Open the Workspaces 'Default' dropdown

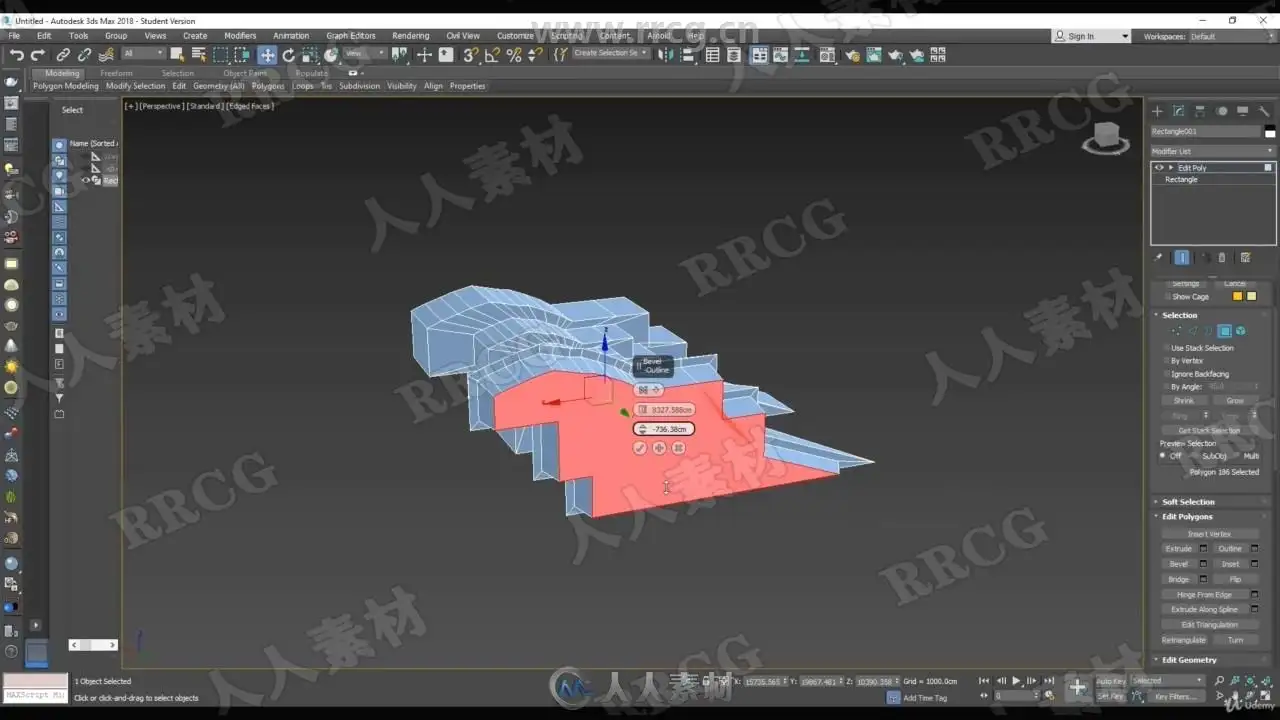coord(1231,37)
